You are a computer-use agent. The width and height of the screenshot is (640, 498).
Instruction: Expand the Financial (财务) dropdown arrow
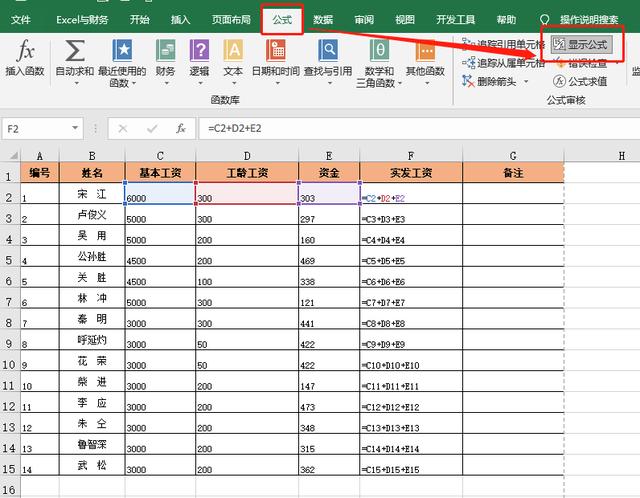point(167,83)
